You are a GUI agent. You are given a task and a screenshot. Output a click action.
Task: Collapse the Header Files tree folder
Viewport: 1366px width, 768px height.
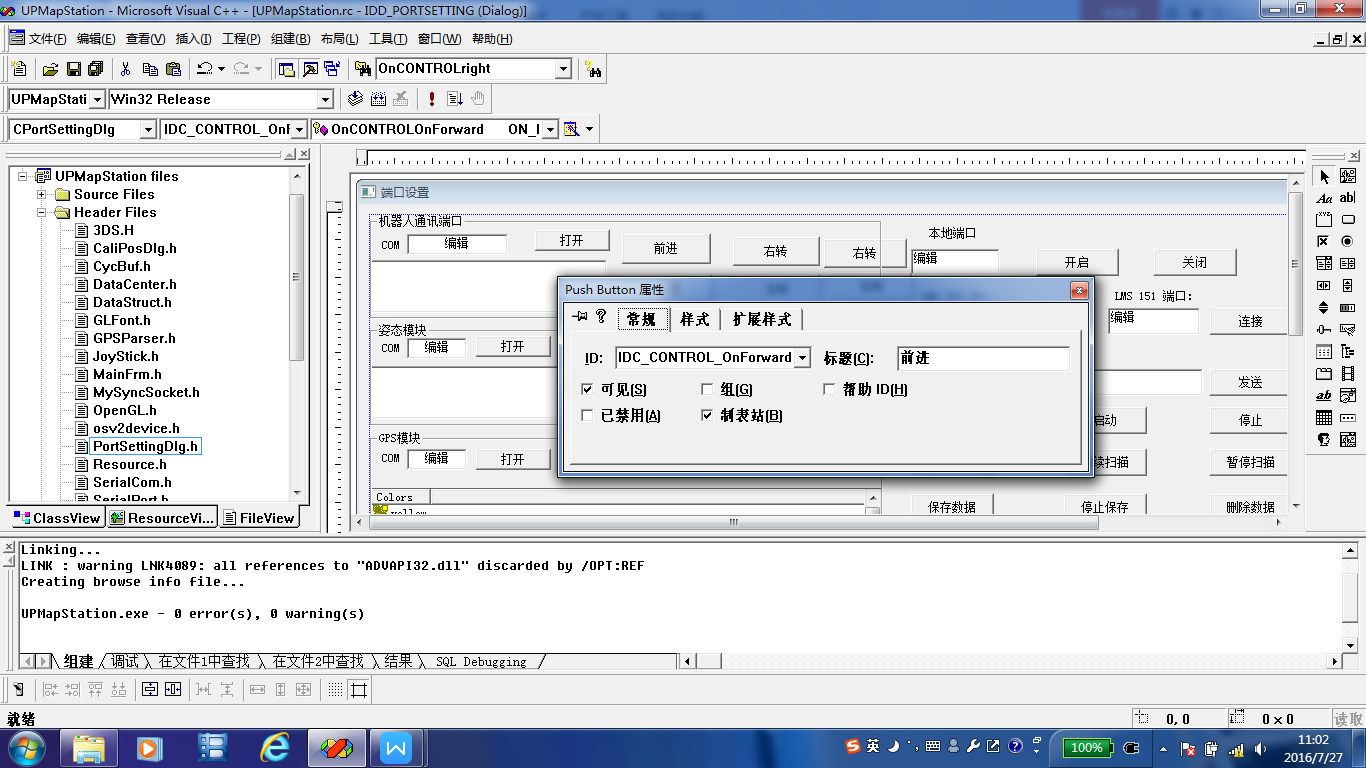click(42, 212)
